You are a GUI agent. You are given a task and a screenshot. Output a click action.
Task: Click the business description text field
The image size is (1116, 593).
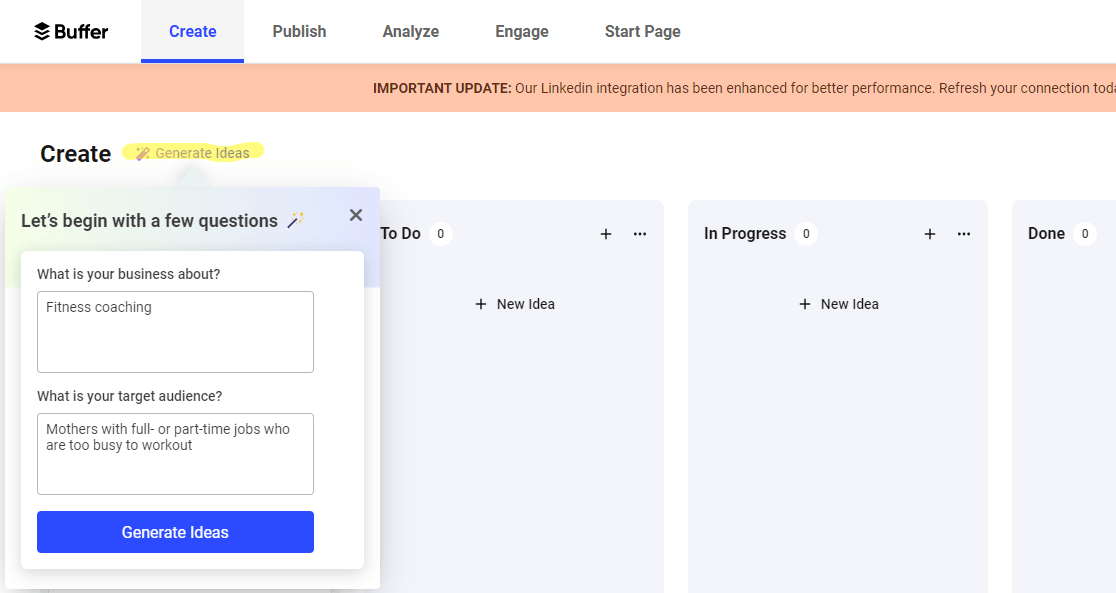click(x=175, y=330)
